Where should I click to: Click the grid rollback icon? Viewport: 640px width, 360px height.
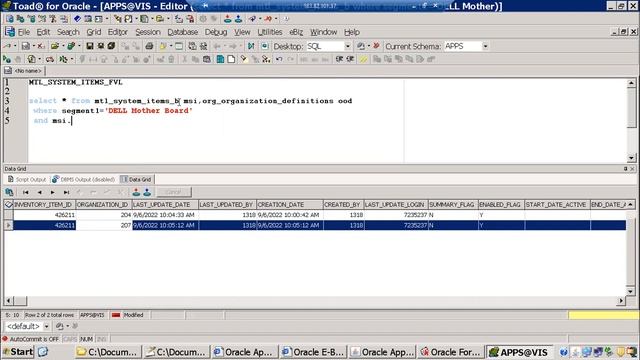(x=147, y=192)
